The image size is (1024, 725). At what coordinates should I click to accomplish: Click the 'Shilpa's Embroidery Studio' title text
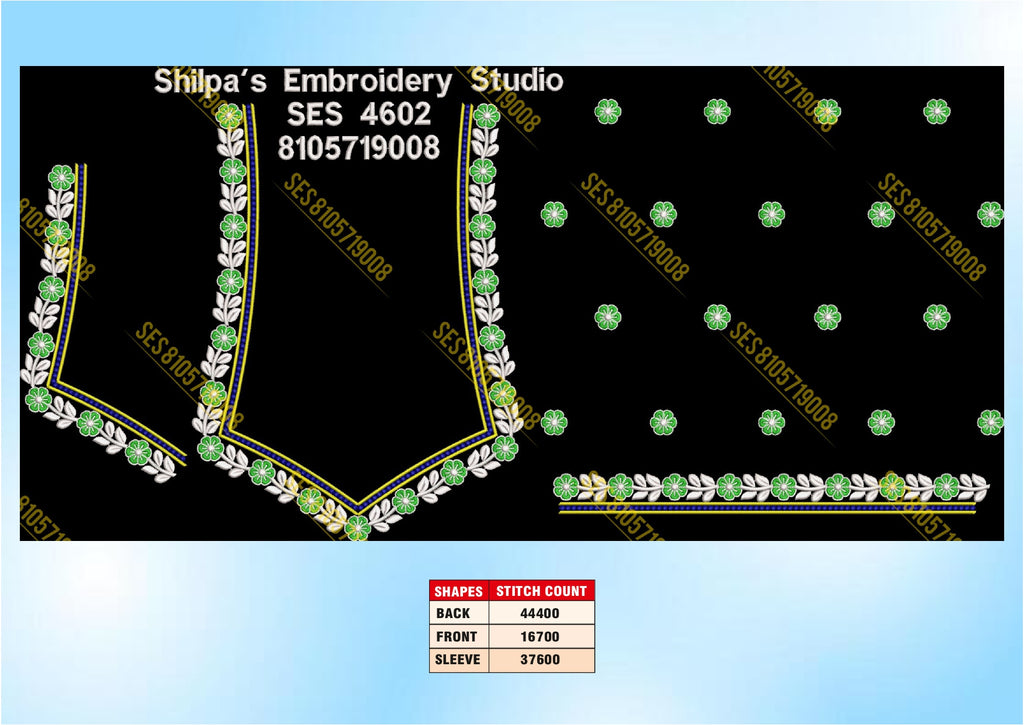(x=358, y=82)
